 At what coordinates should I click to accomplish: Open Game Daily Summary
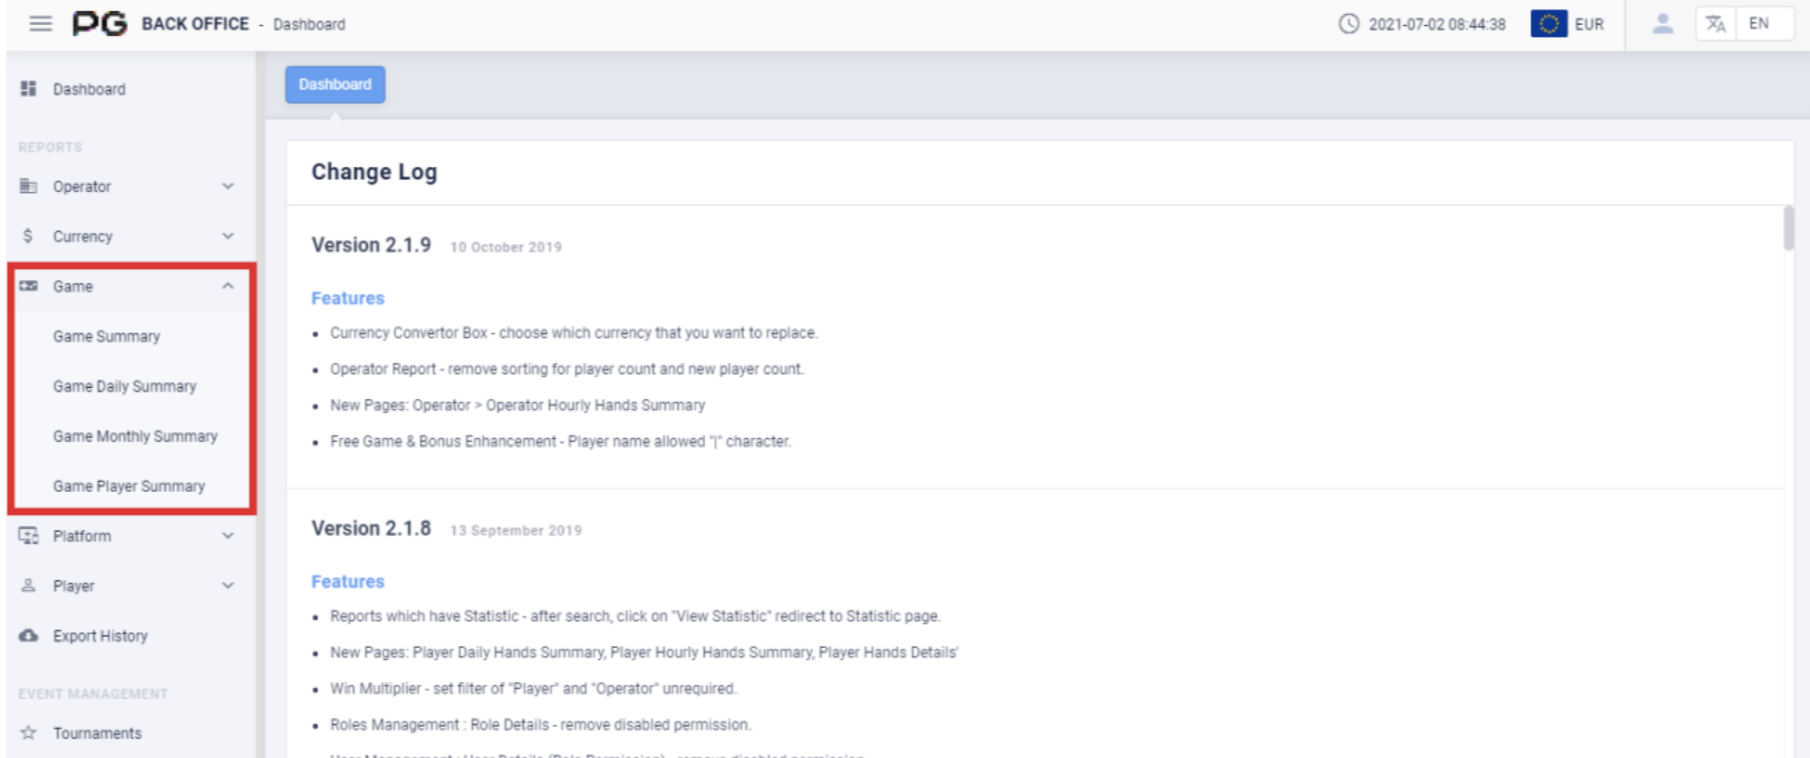tap(124, 387)
